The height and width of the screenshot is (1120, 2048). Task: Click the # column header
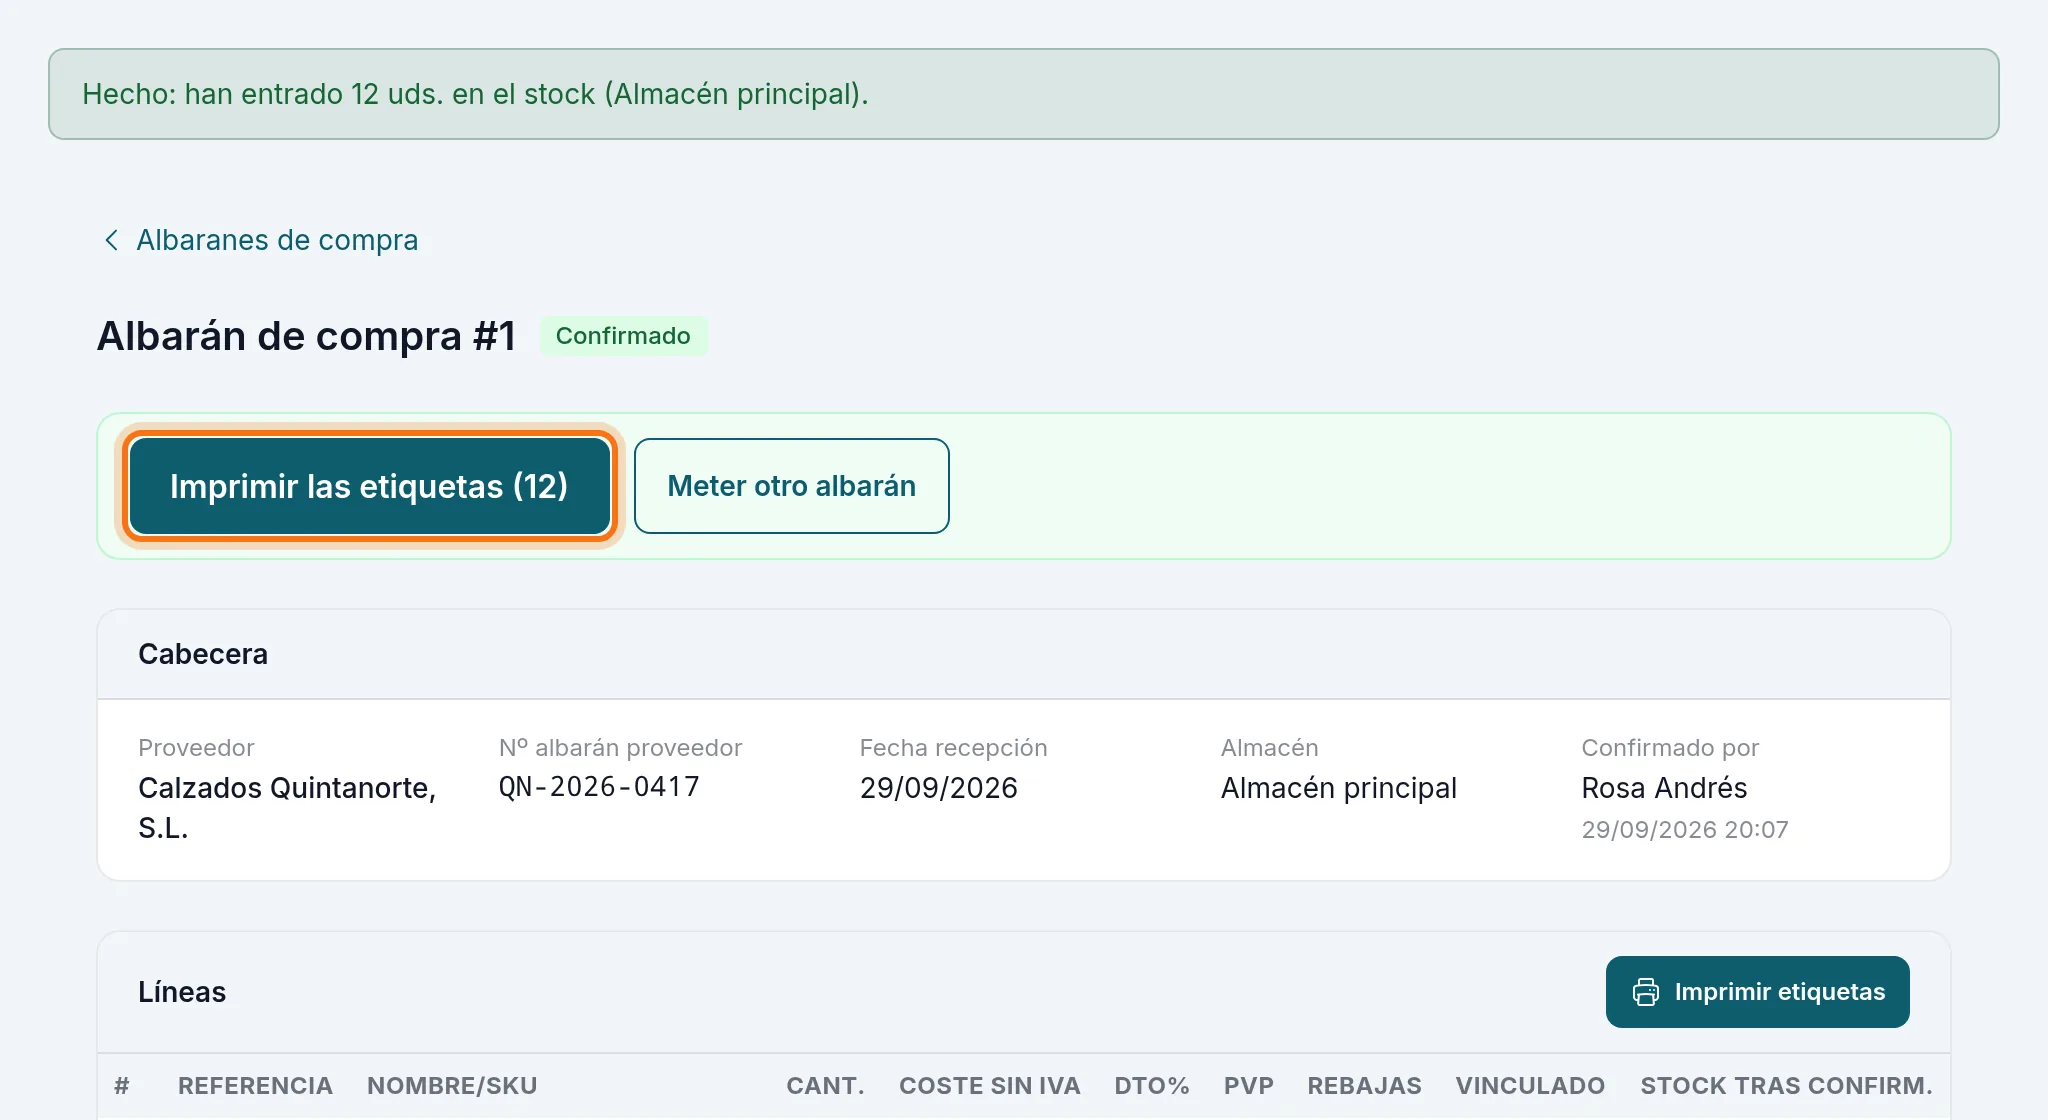(x=122, y=1086)
